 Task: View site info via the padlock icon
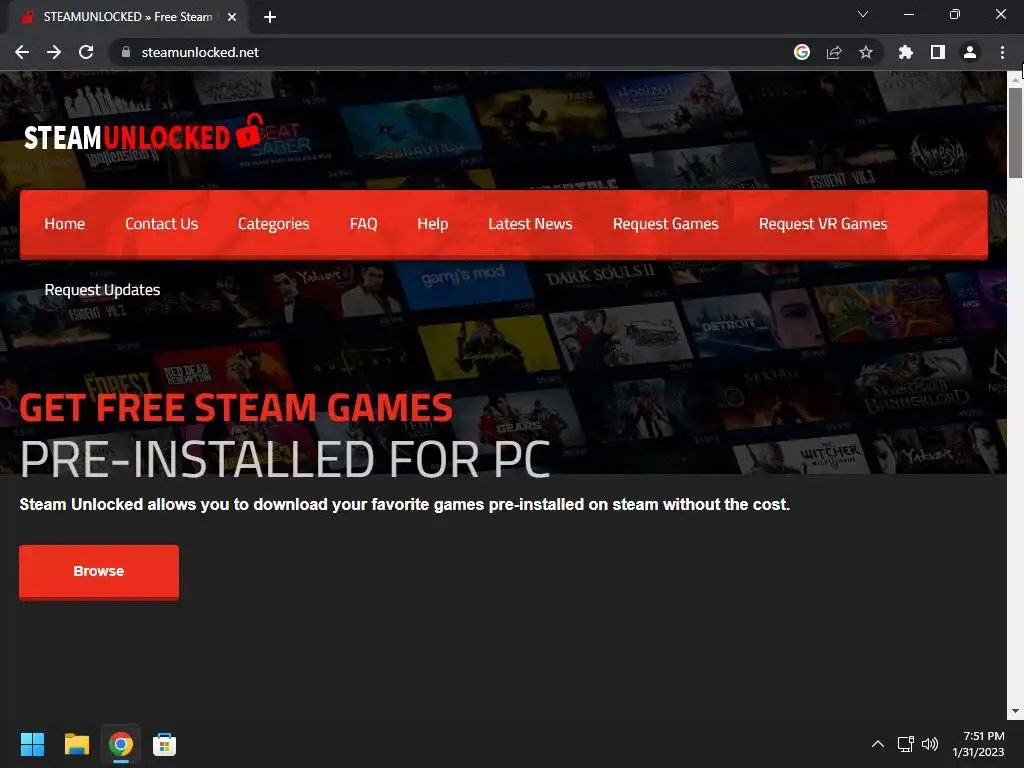(126, 52)
